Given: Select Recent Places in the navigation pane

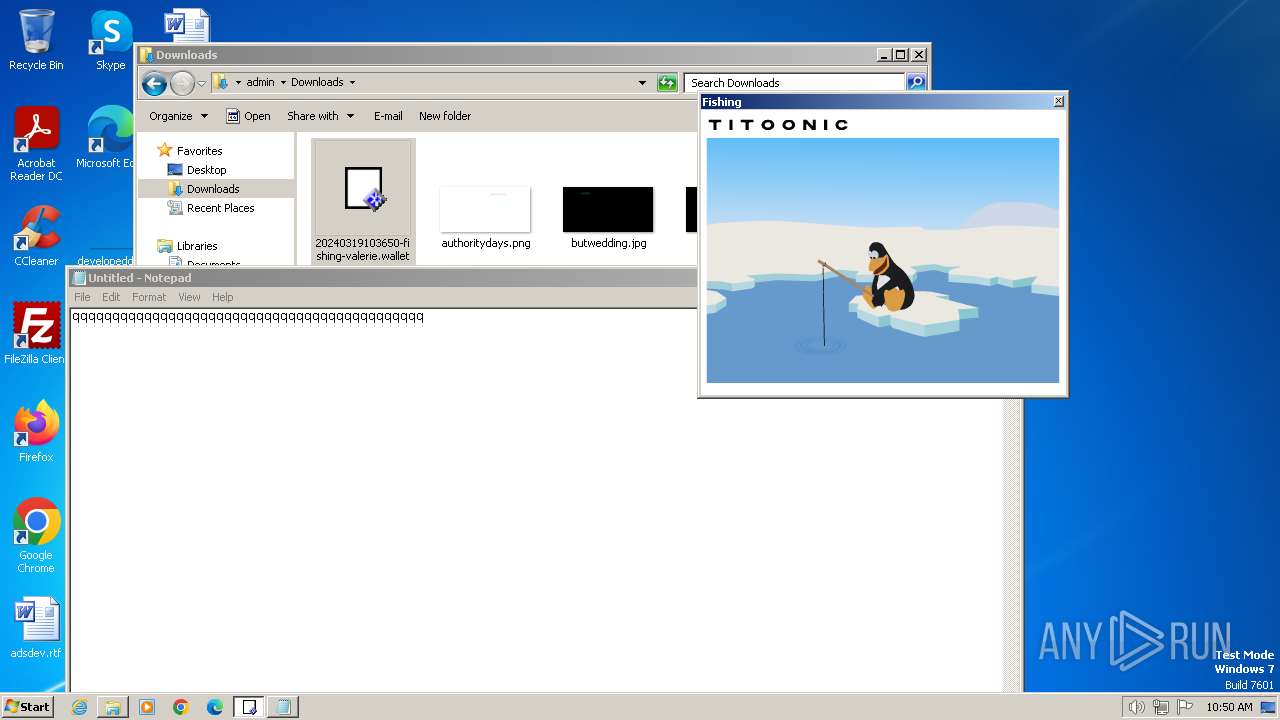Looking at the screenshot, I should click(x=220, y=208).
